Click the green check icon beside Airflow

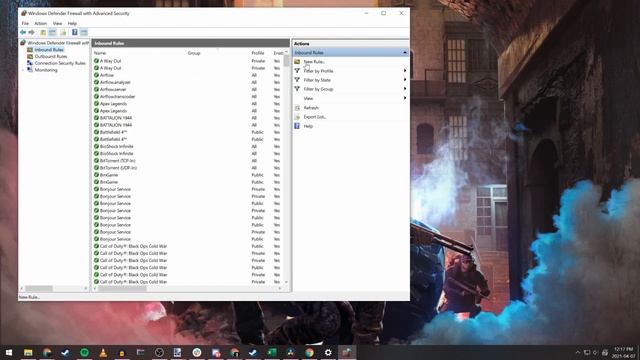(96, 75)
